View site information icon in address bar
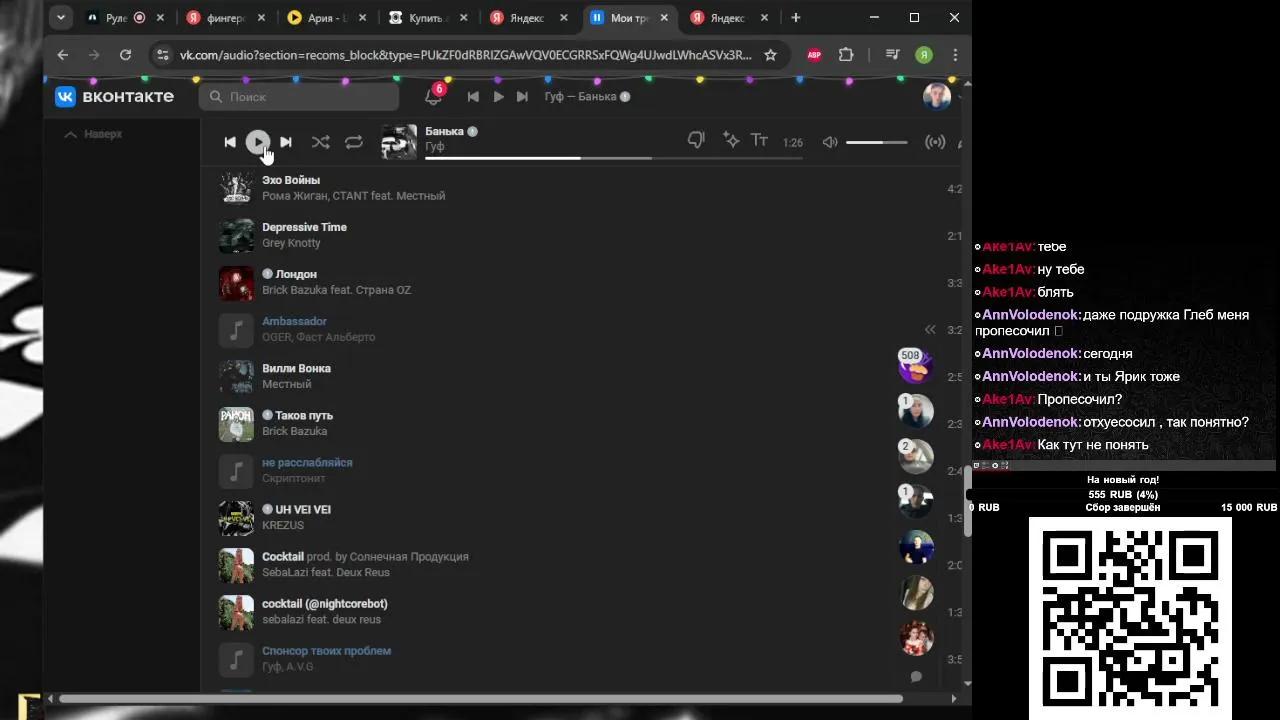Image resolution: width=1280 pixels, height=720 pixels. coord(163,55)
